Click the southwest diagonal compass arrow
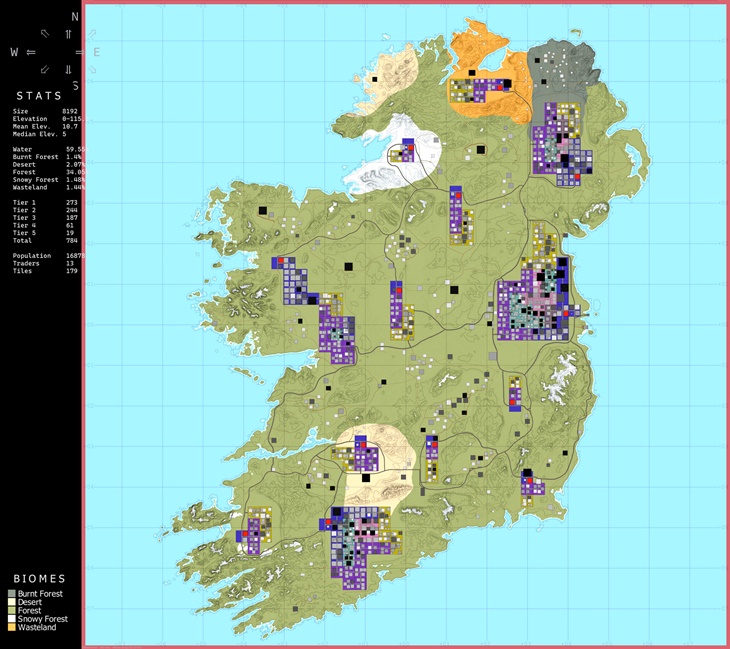The height and width of the screenshot is (649, 730). click(45, 70)
